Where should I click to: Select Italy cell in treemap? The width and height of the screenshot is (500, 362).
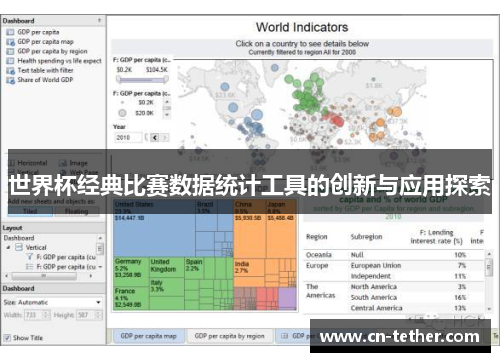click(x=166, y=287)
